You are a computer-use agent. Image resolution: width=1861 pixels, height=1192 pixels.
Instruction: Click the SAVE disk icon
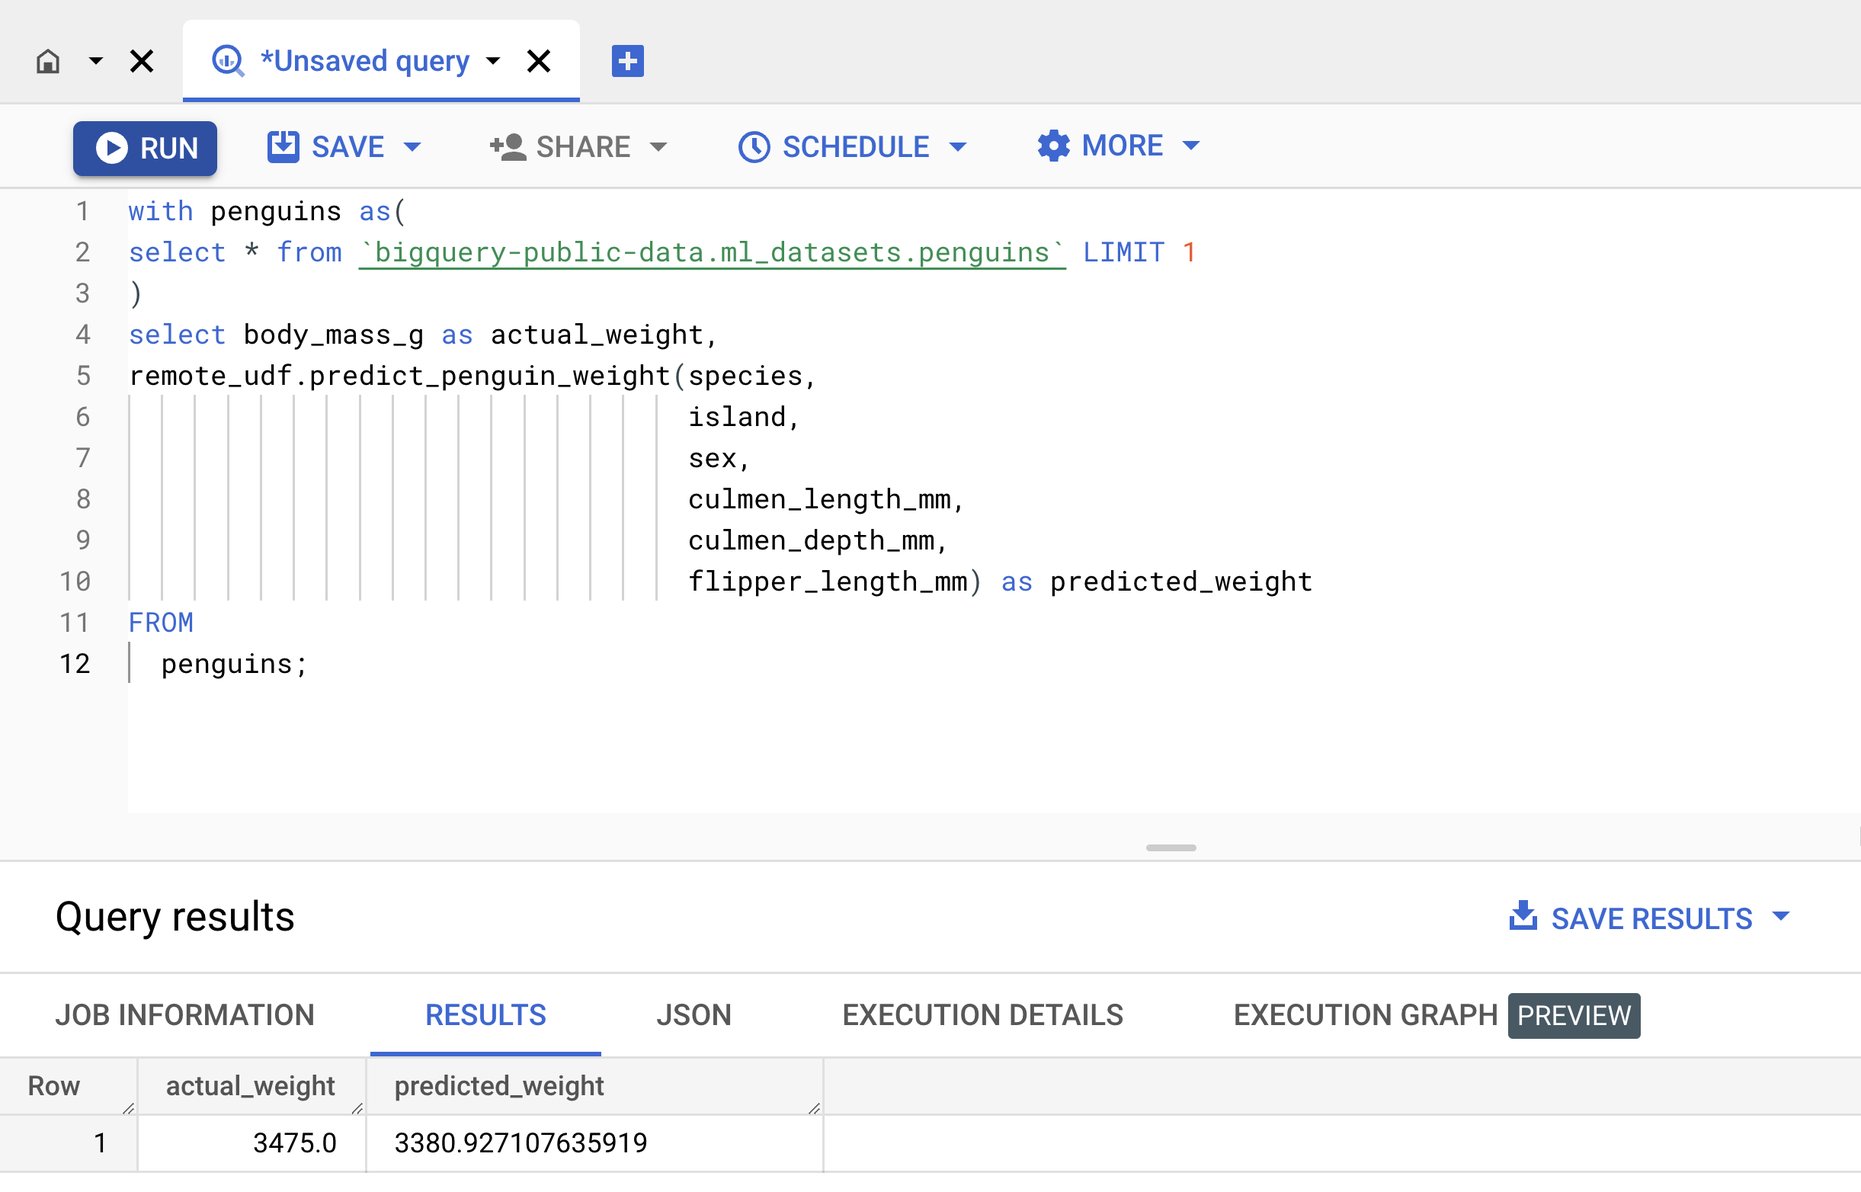click(283, 146)
